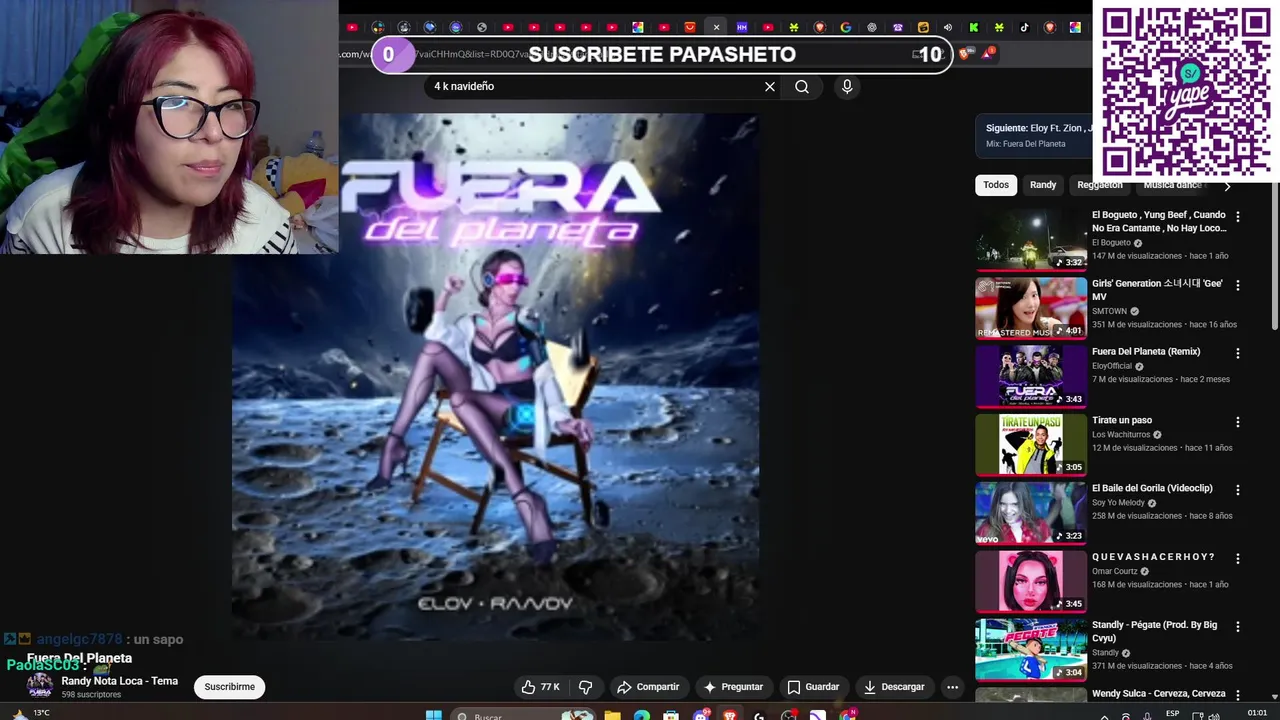Image resolution: width=1280 pixels, height=720 pixels.
Task: Open Fuera Del Planeta (Remix) thumbnail
Action: [x=1031, y=376]
